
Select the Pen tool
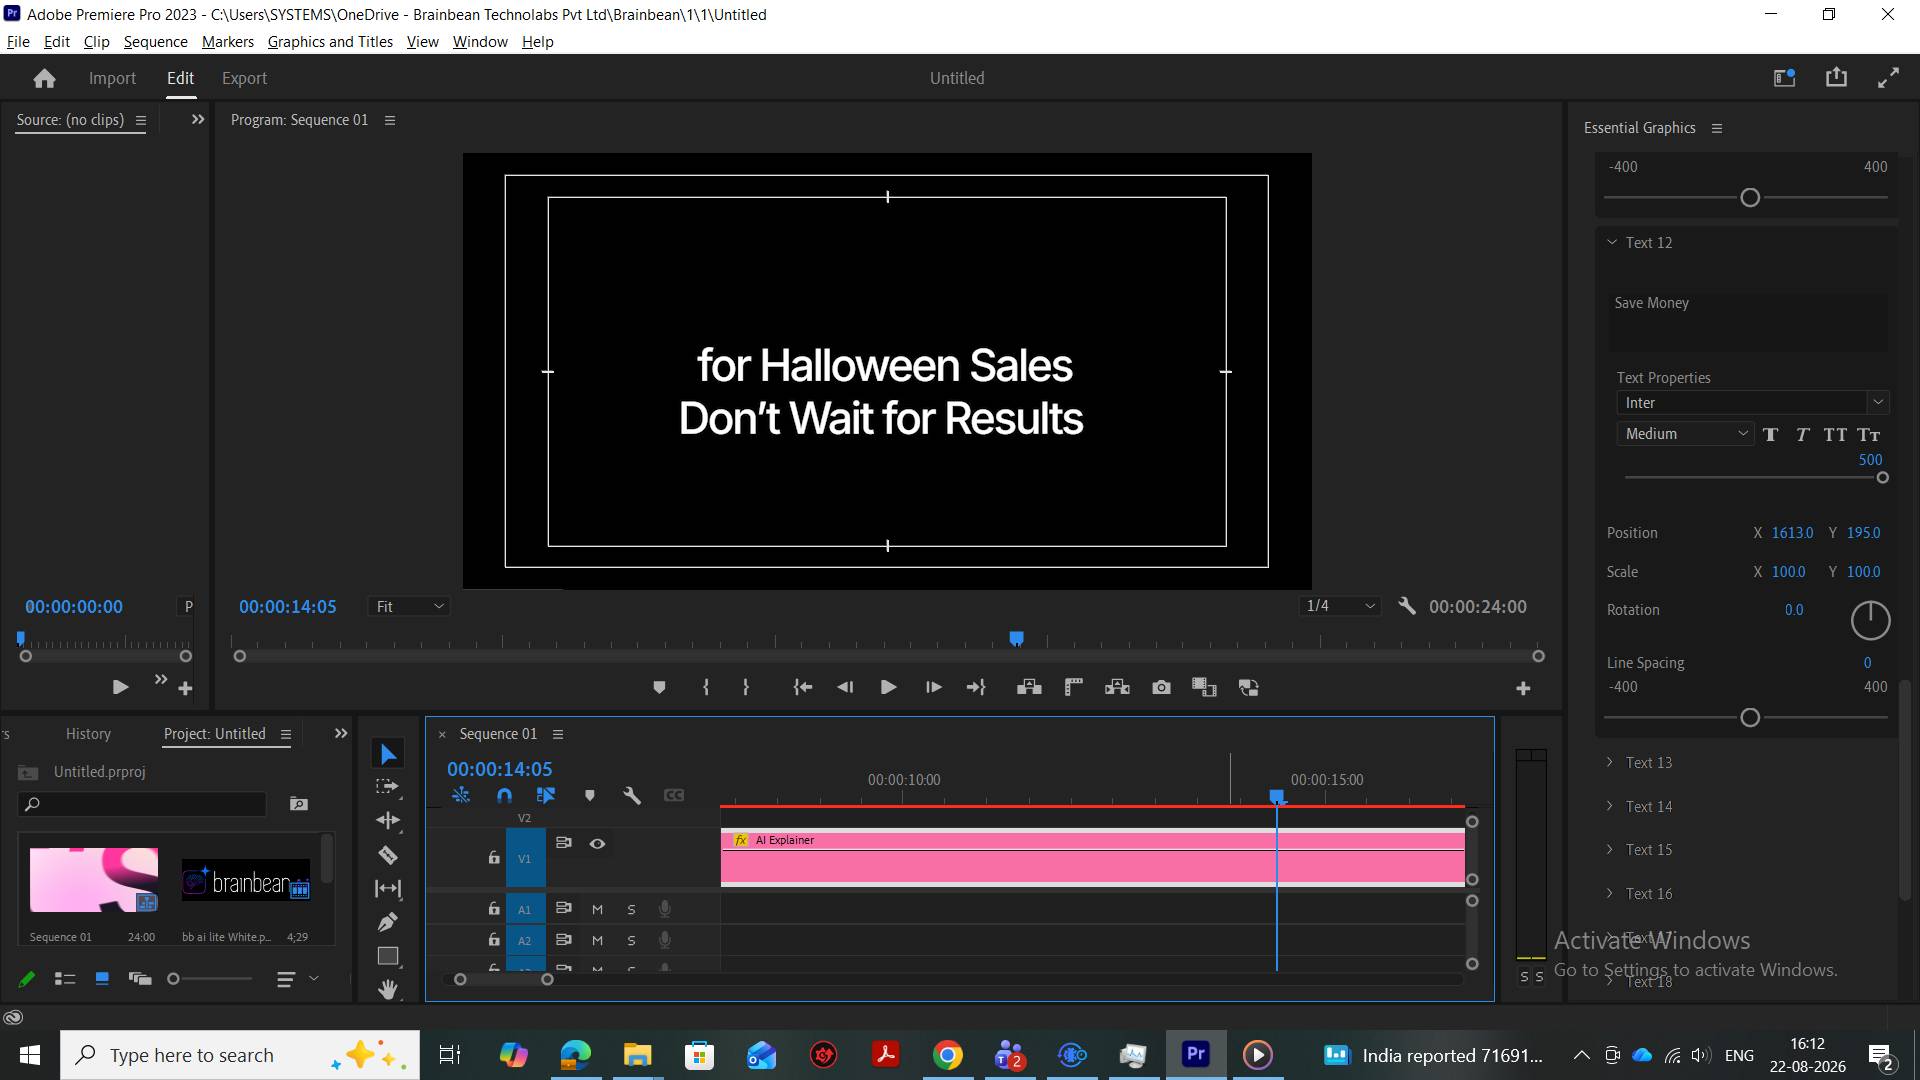click(388, 922)
